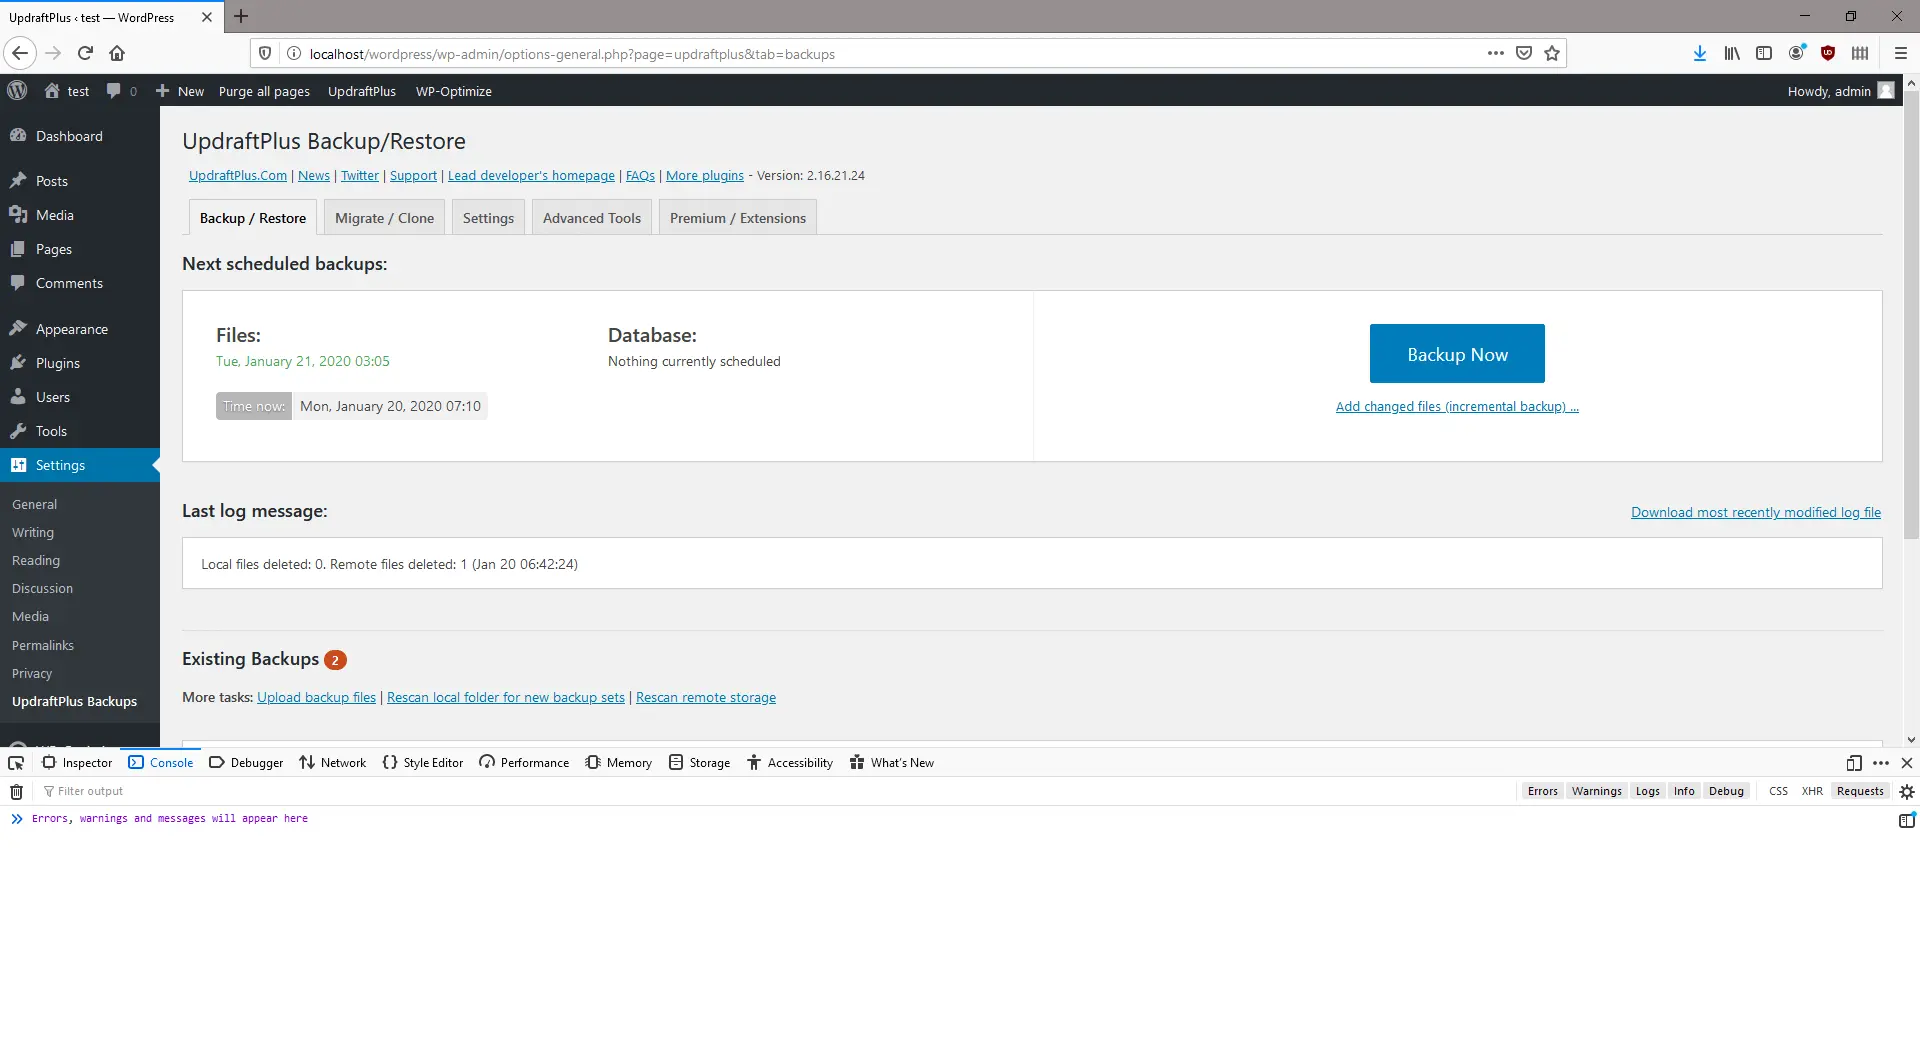
Task: Open Permalinks settings submenu
Action: pos(43,646)
